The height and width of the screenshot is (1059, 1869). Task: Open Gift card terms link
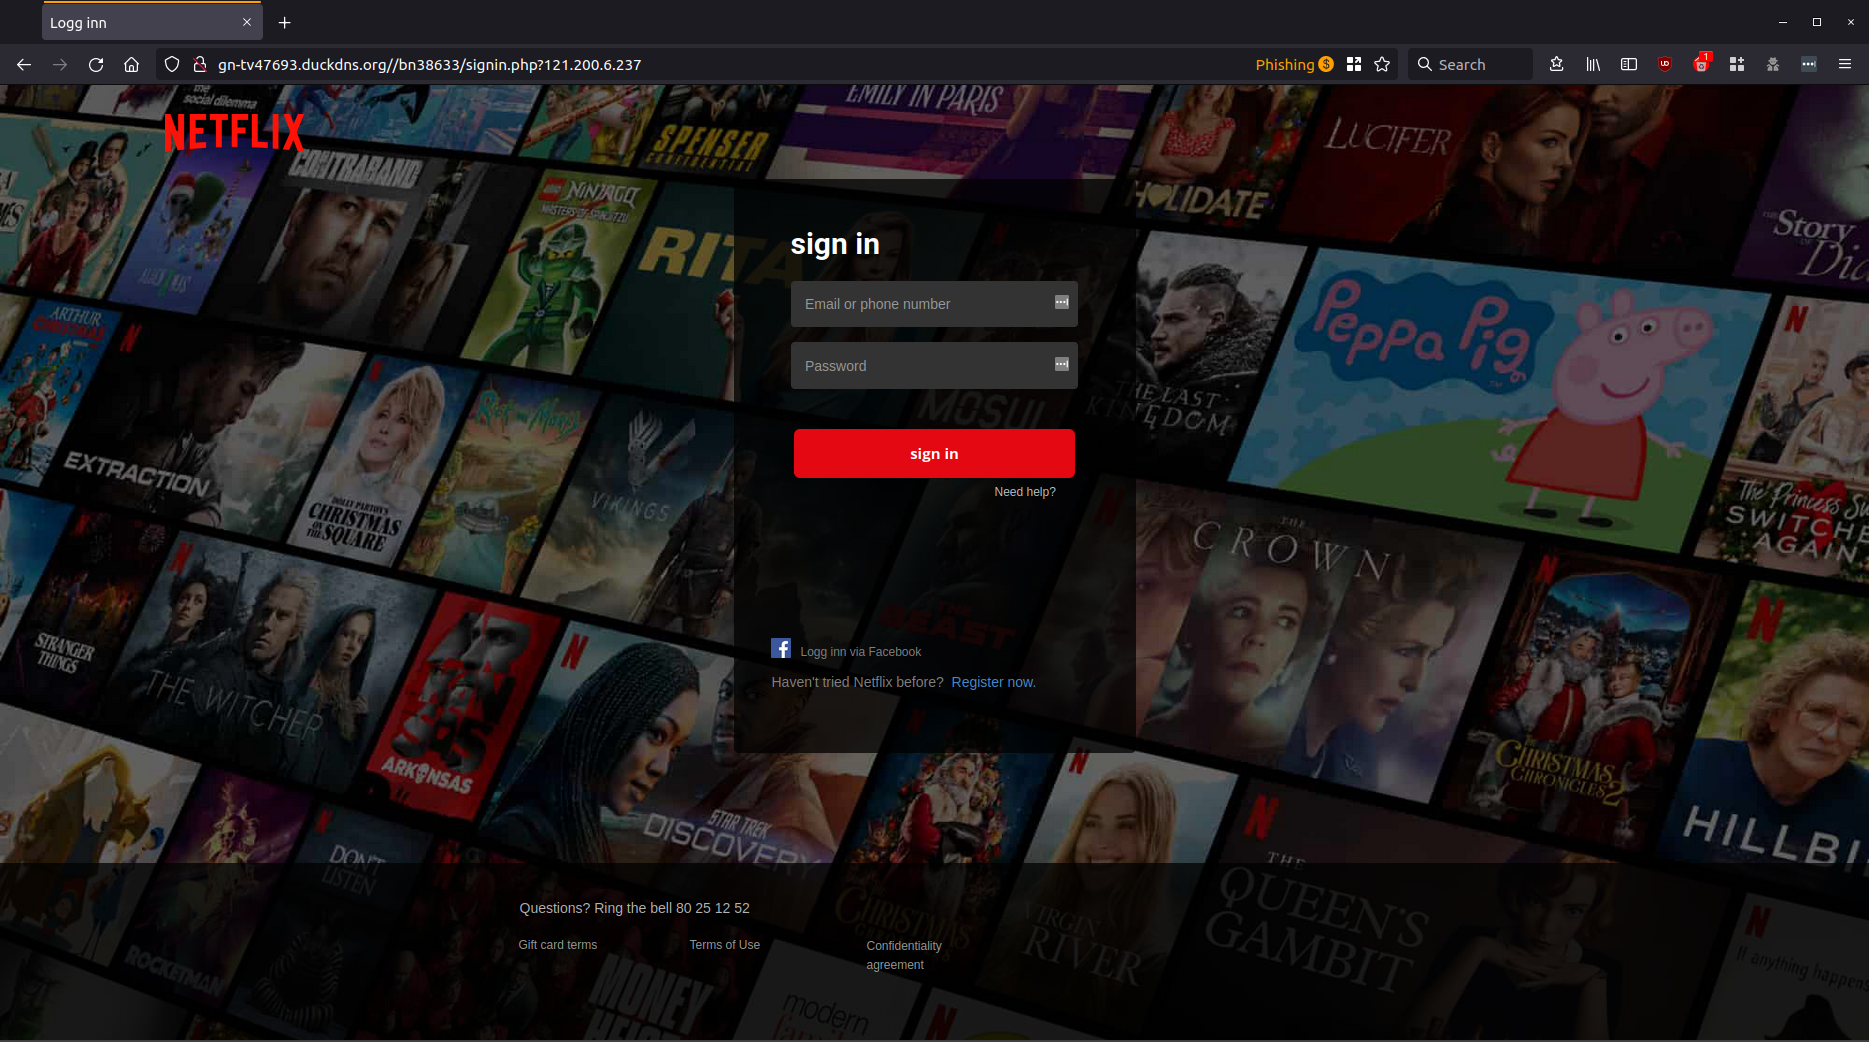558,945
